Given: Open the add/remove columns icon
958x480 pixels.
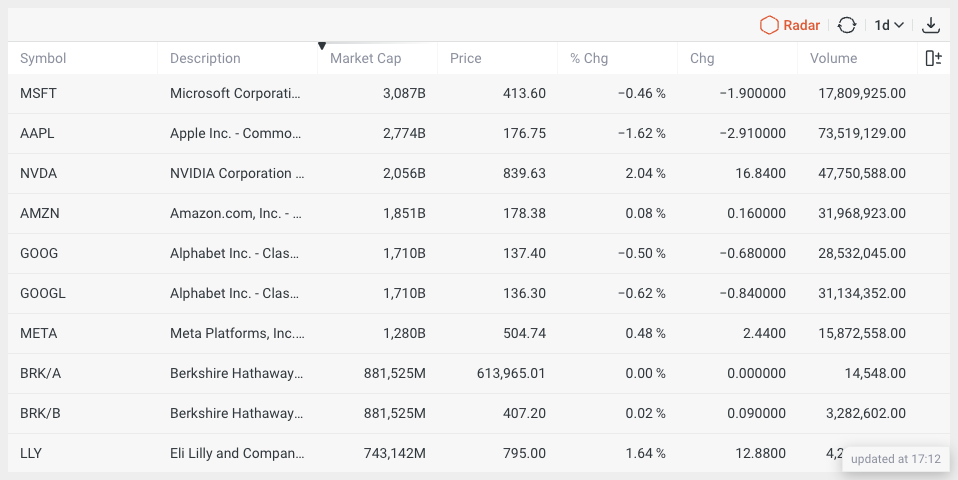Looking at the screenshot, I should 933,58.
